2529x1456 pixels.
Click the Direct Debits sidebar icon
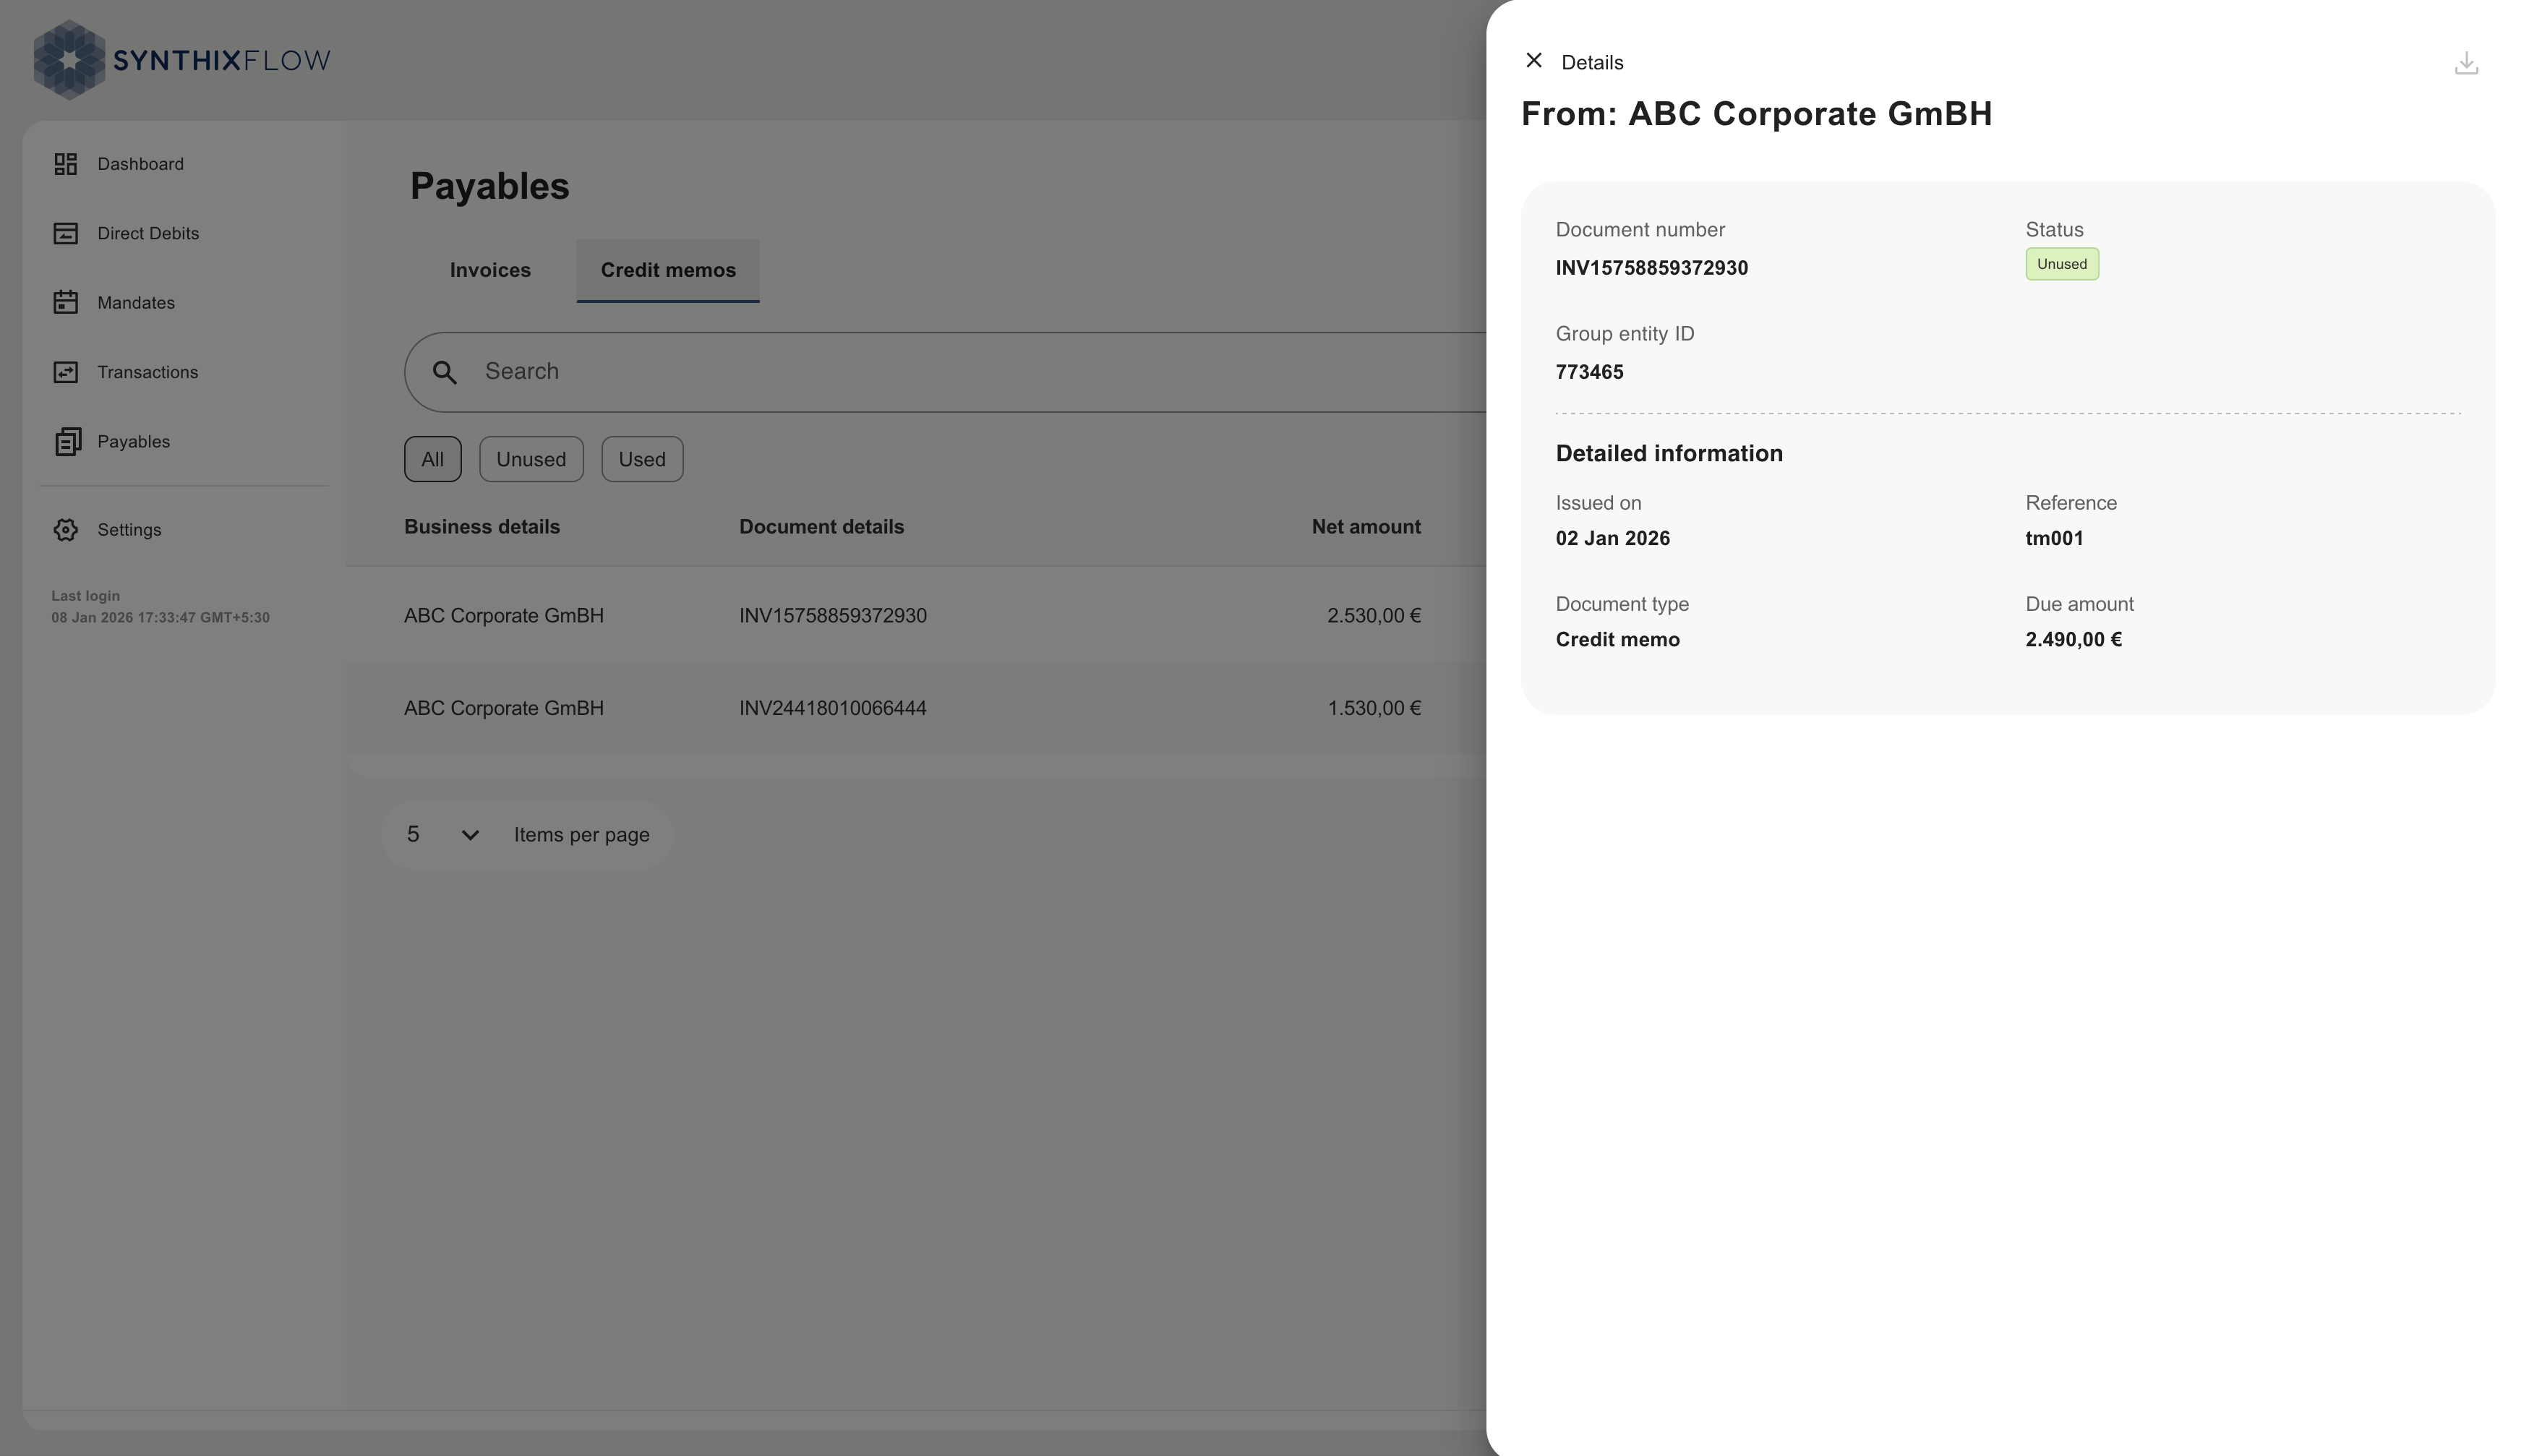[x=66, y=233]
